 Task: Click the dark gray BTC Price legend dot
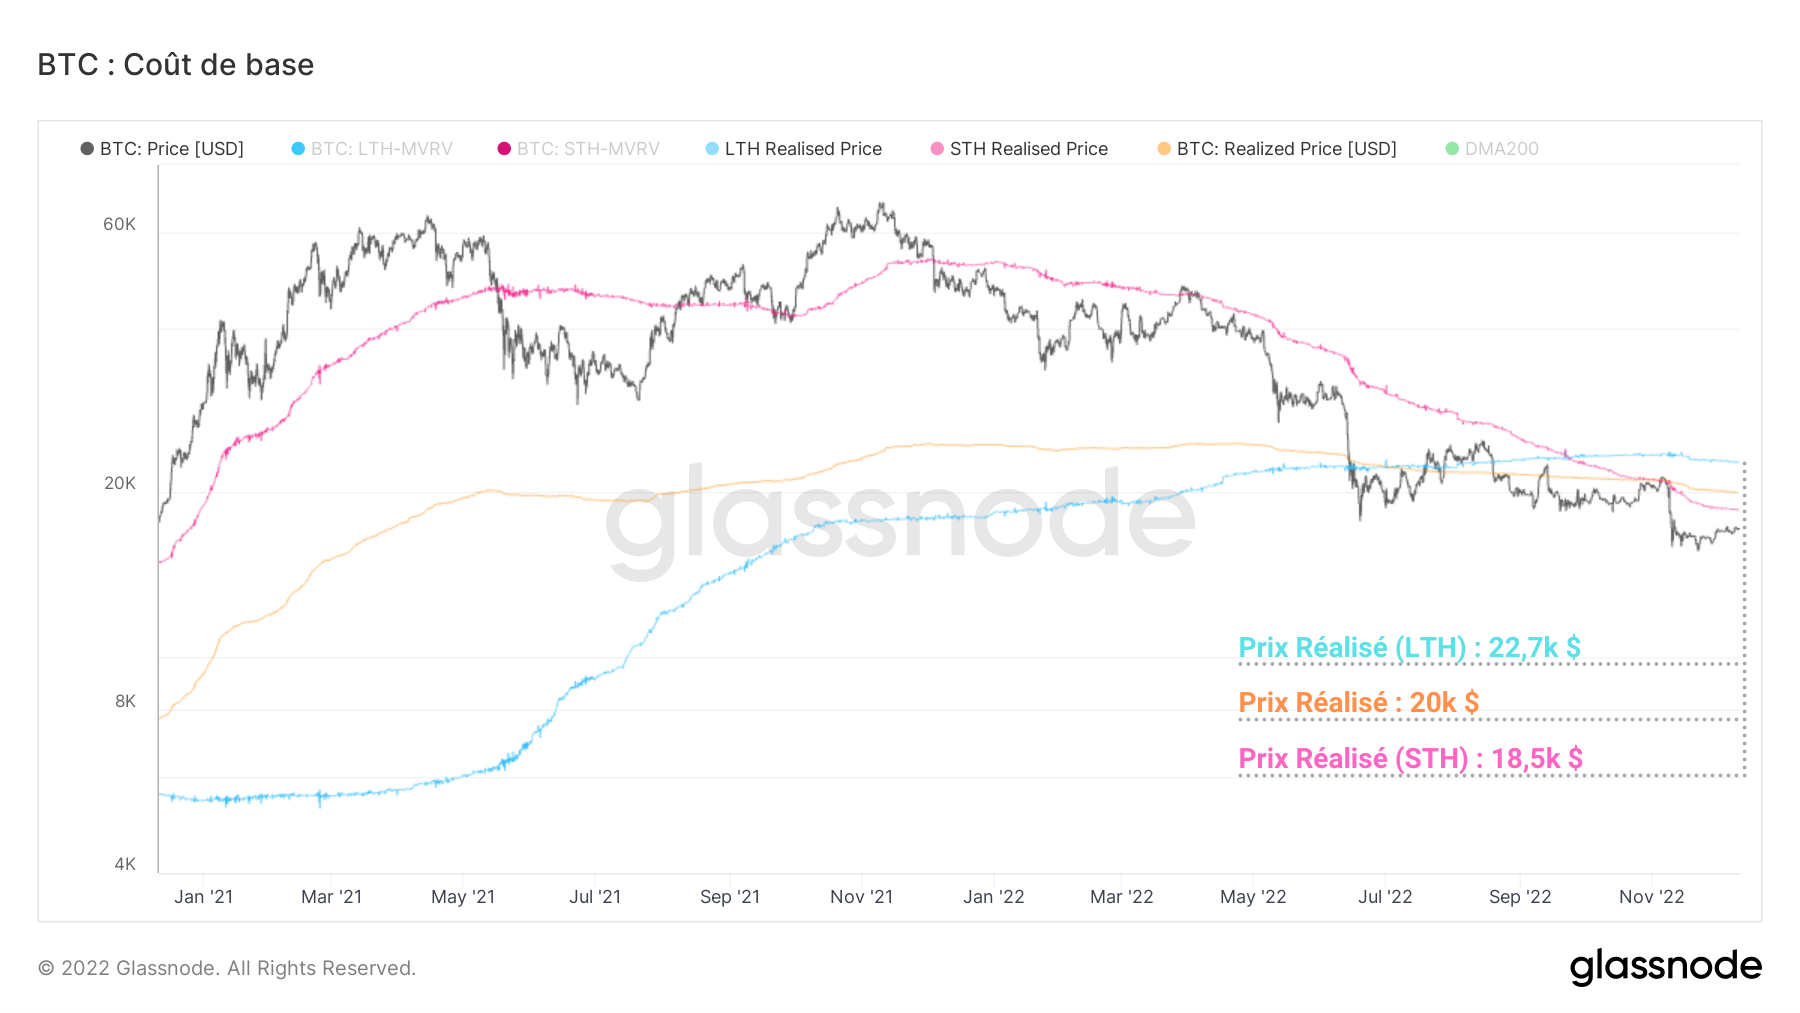pyautogui.click(x=87, y=149)
